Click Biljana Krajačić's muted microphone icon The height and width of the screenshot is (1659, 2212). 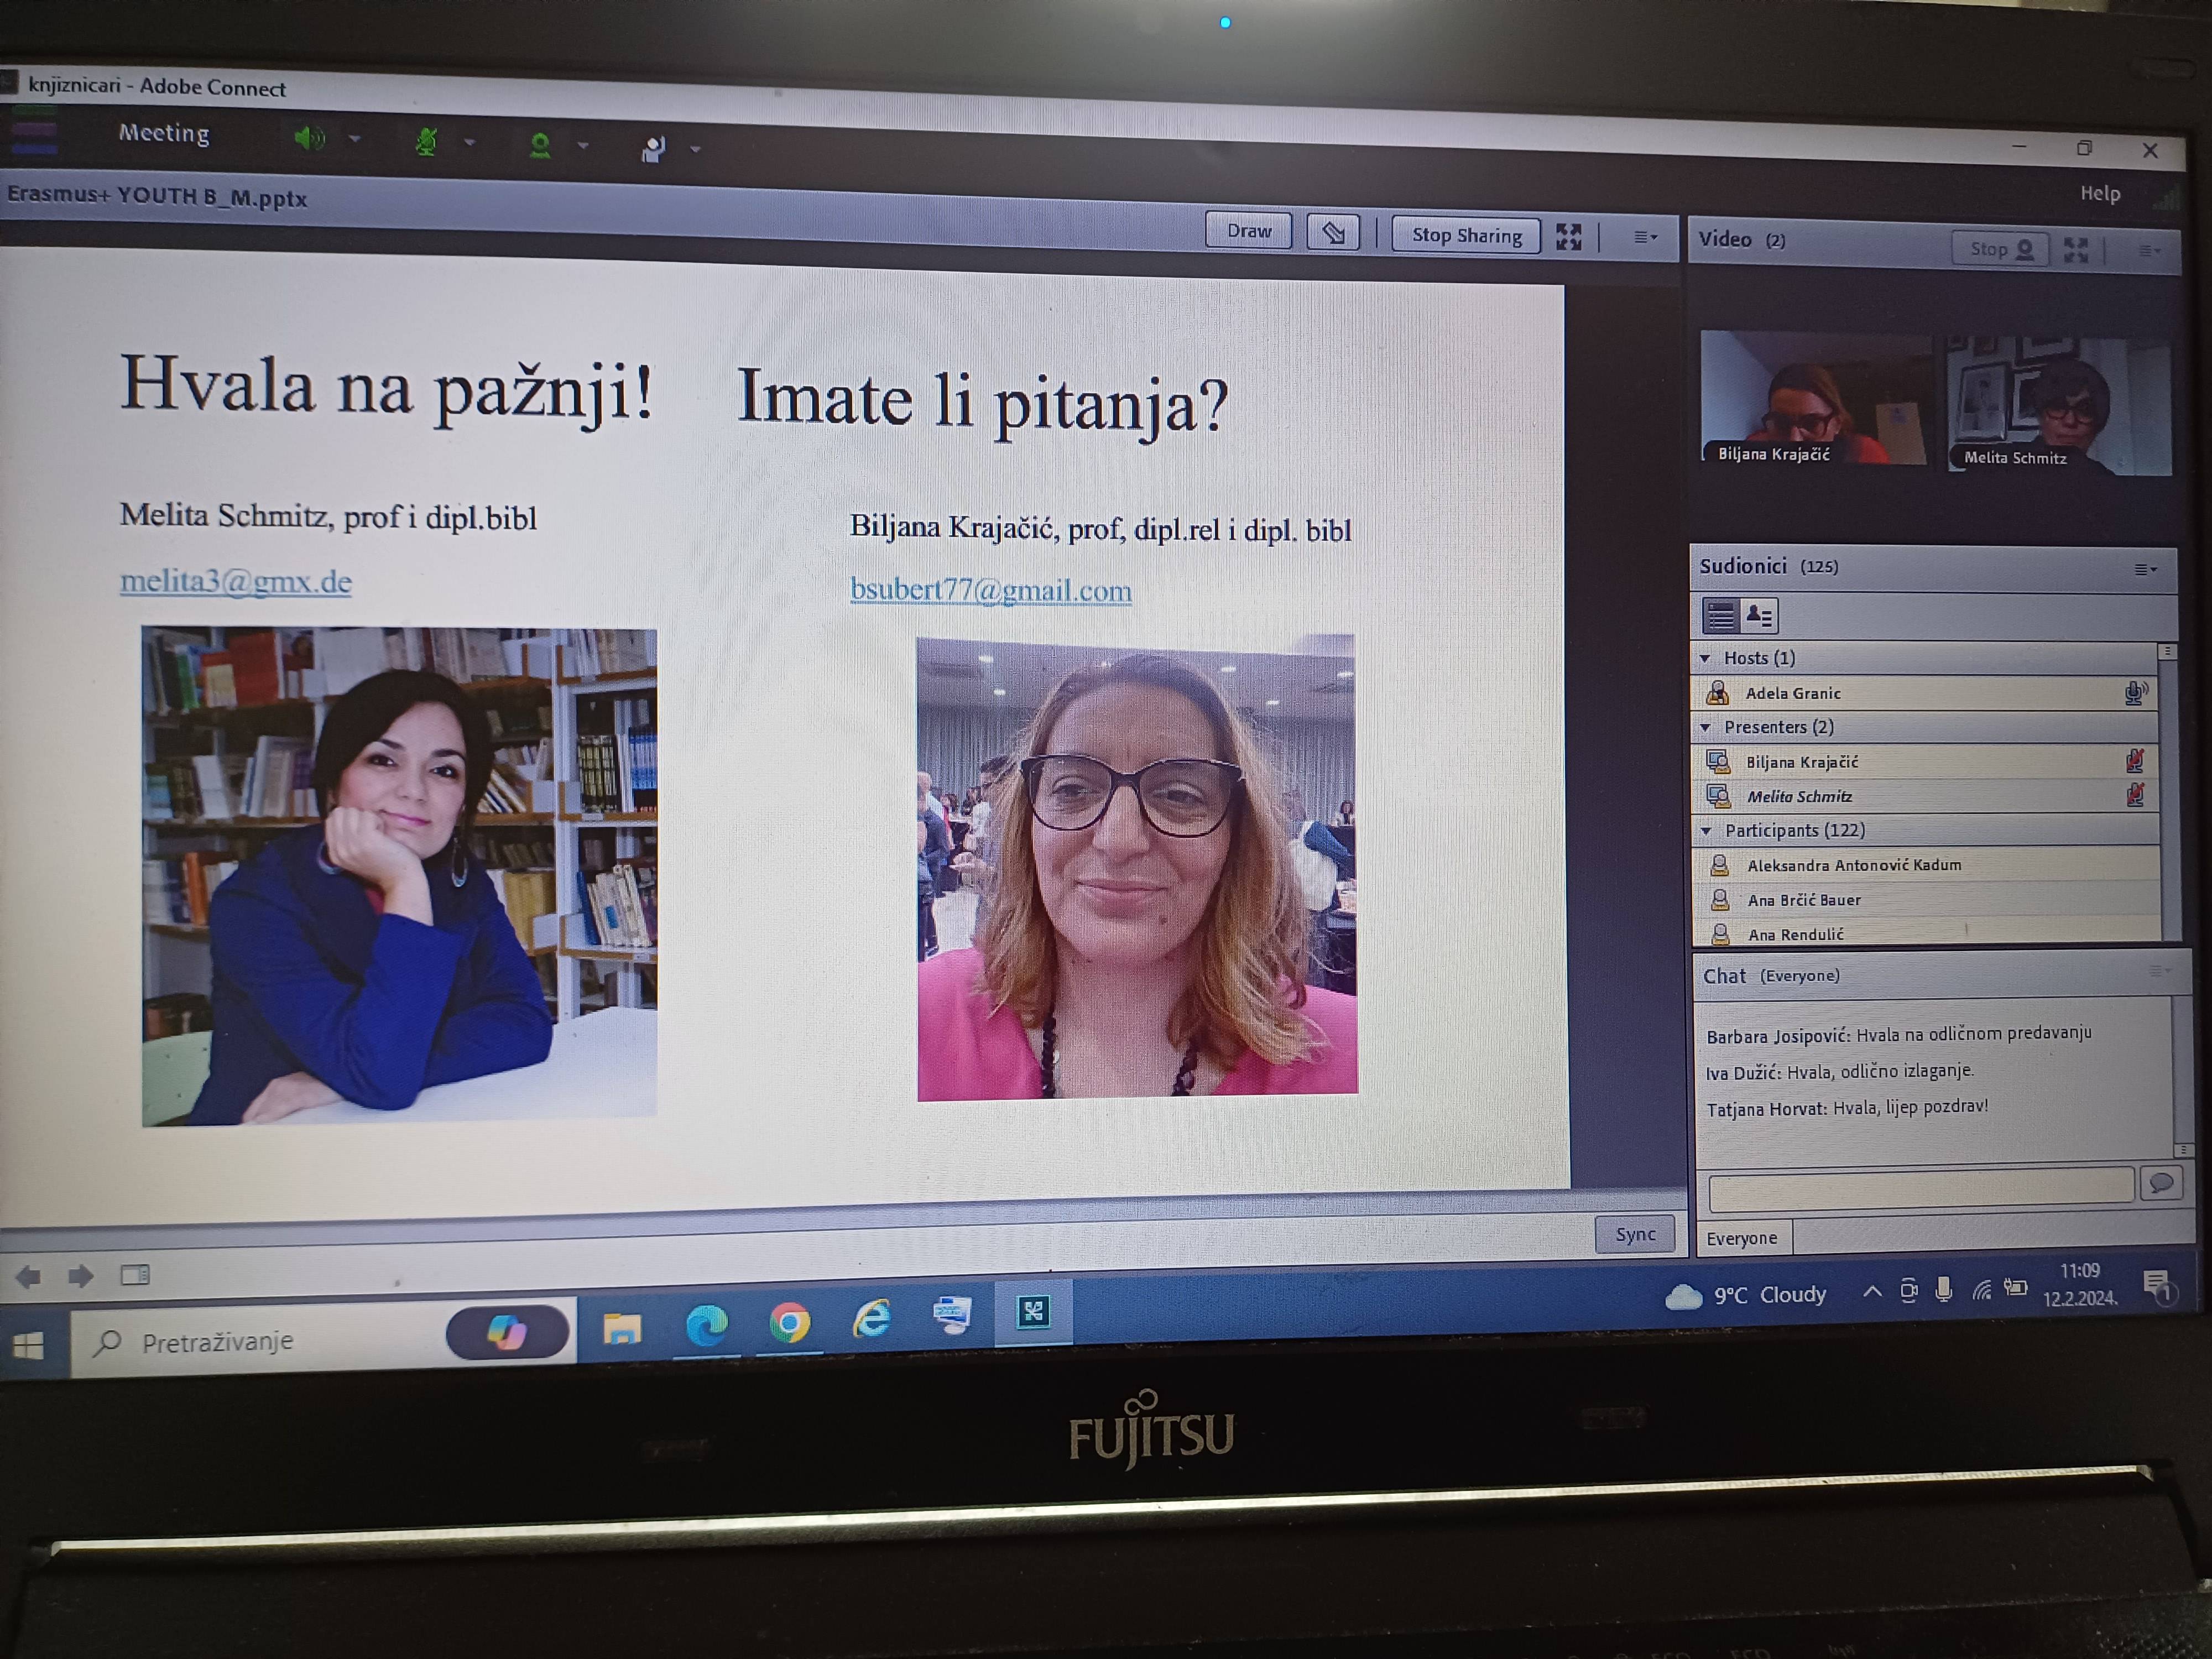click(x=2136, y=762)
